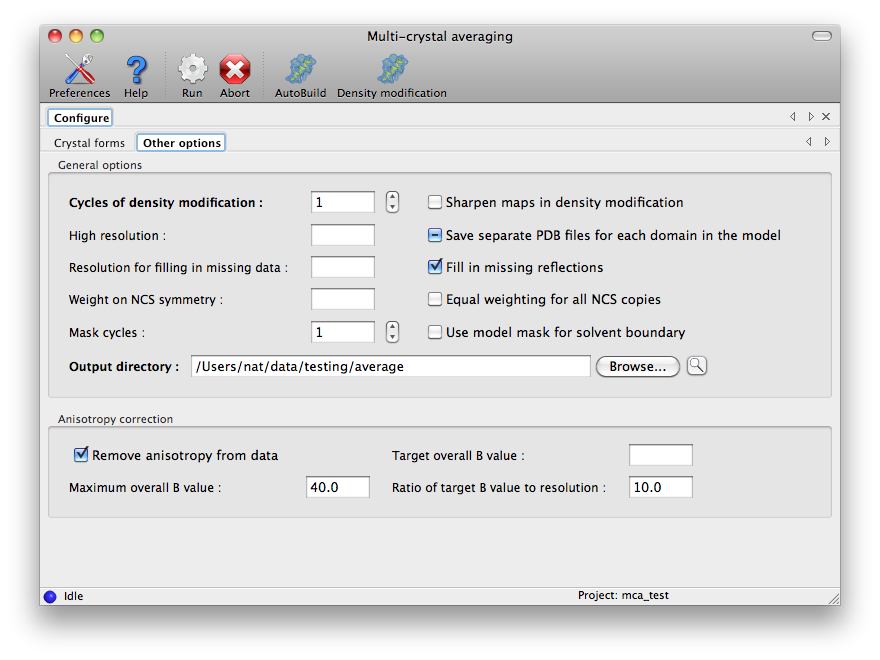Click the Help question mark icon
The height and width of the screenshot is (660, 880).
136,70
